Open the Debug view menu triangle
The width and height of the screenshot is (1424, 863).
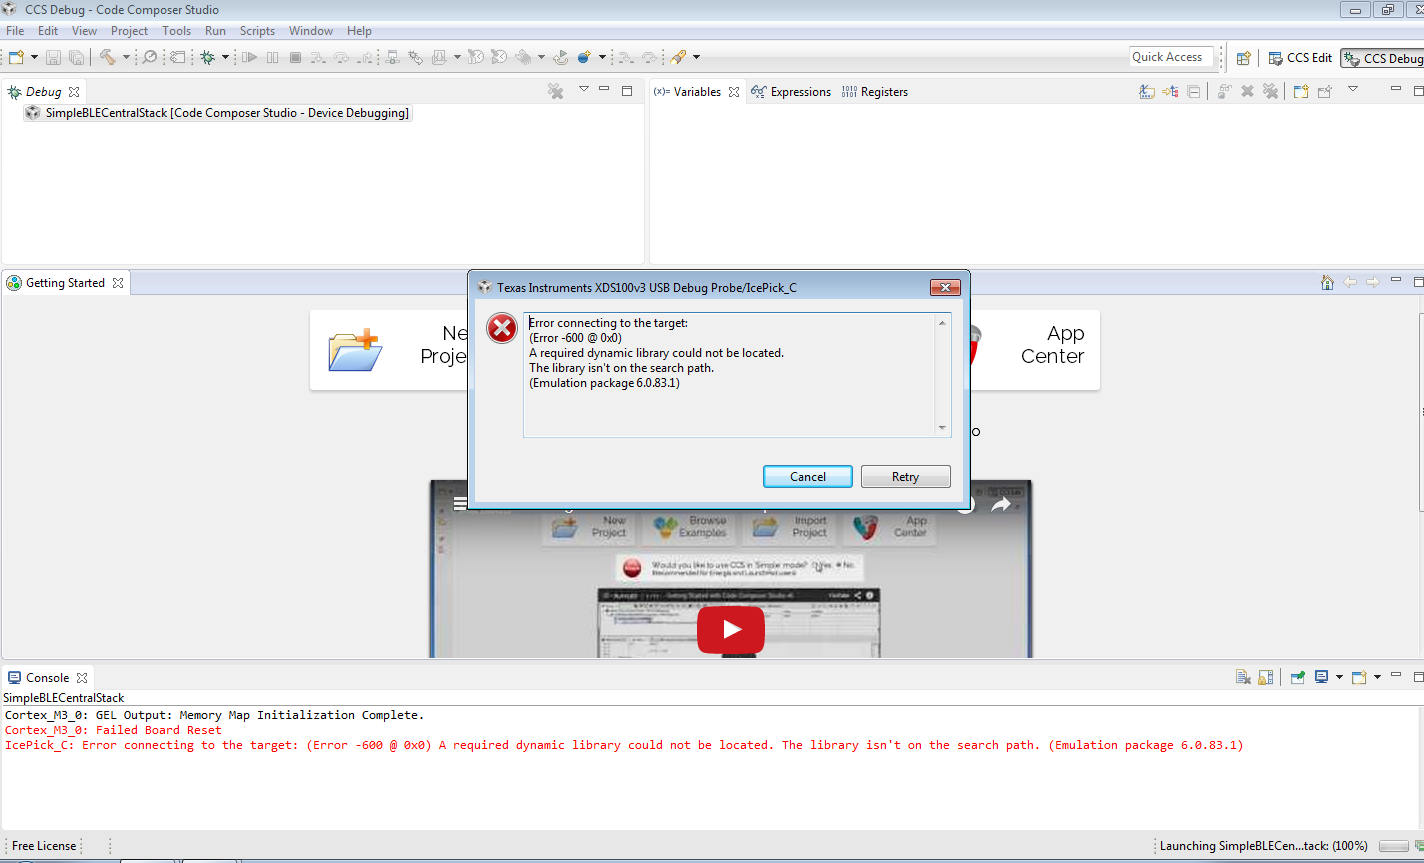pyautogui.click(x=584, y=89)
